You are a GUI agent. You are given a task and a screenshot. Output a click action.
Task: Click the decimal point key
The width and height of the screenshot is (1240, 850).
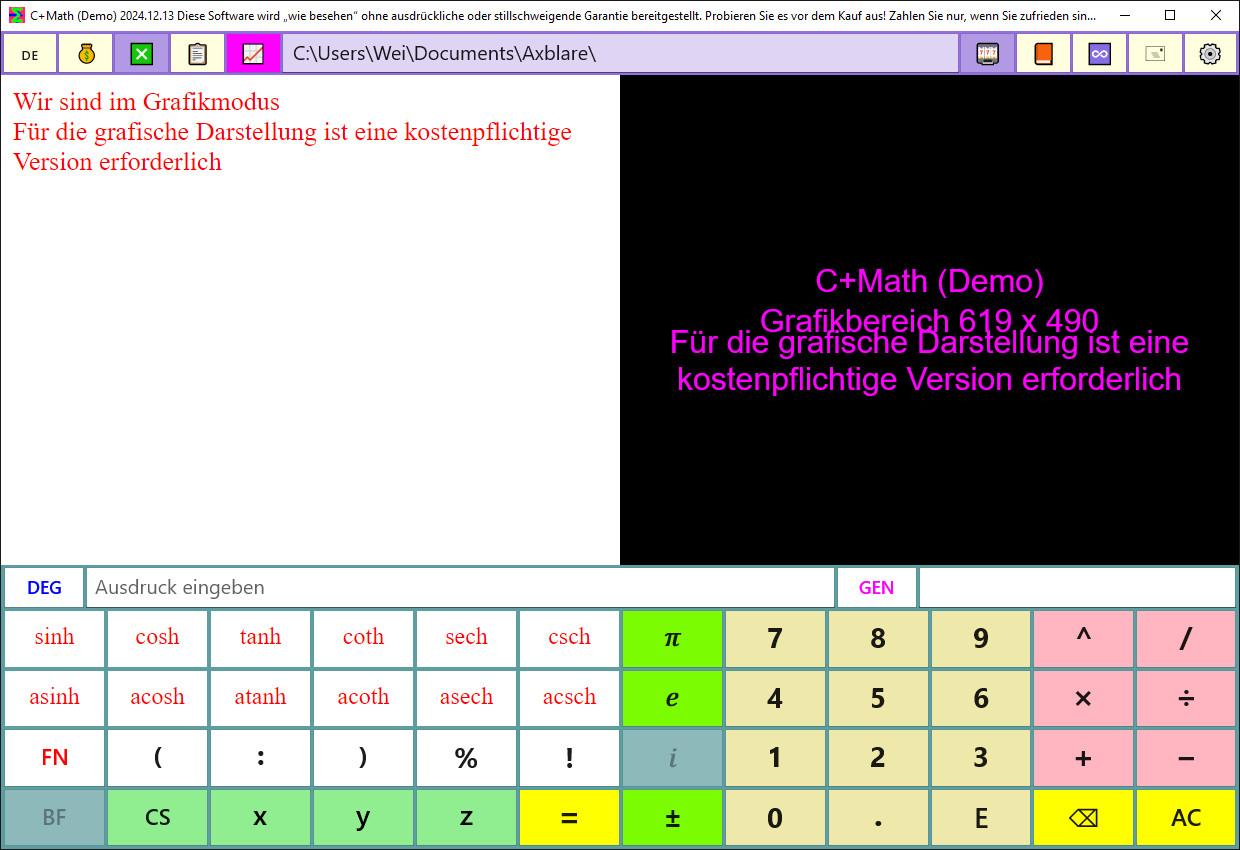pyautogui.click(x=878, y=818)
